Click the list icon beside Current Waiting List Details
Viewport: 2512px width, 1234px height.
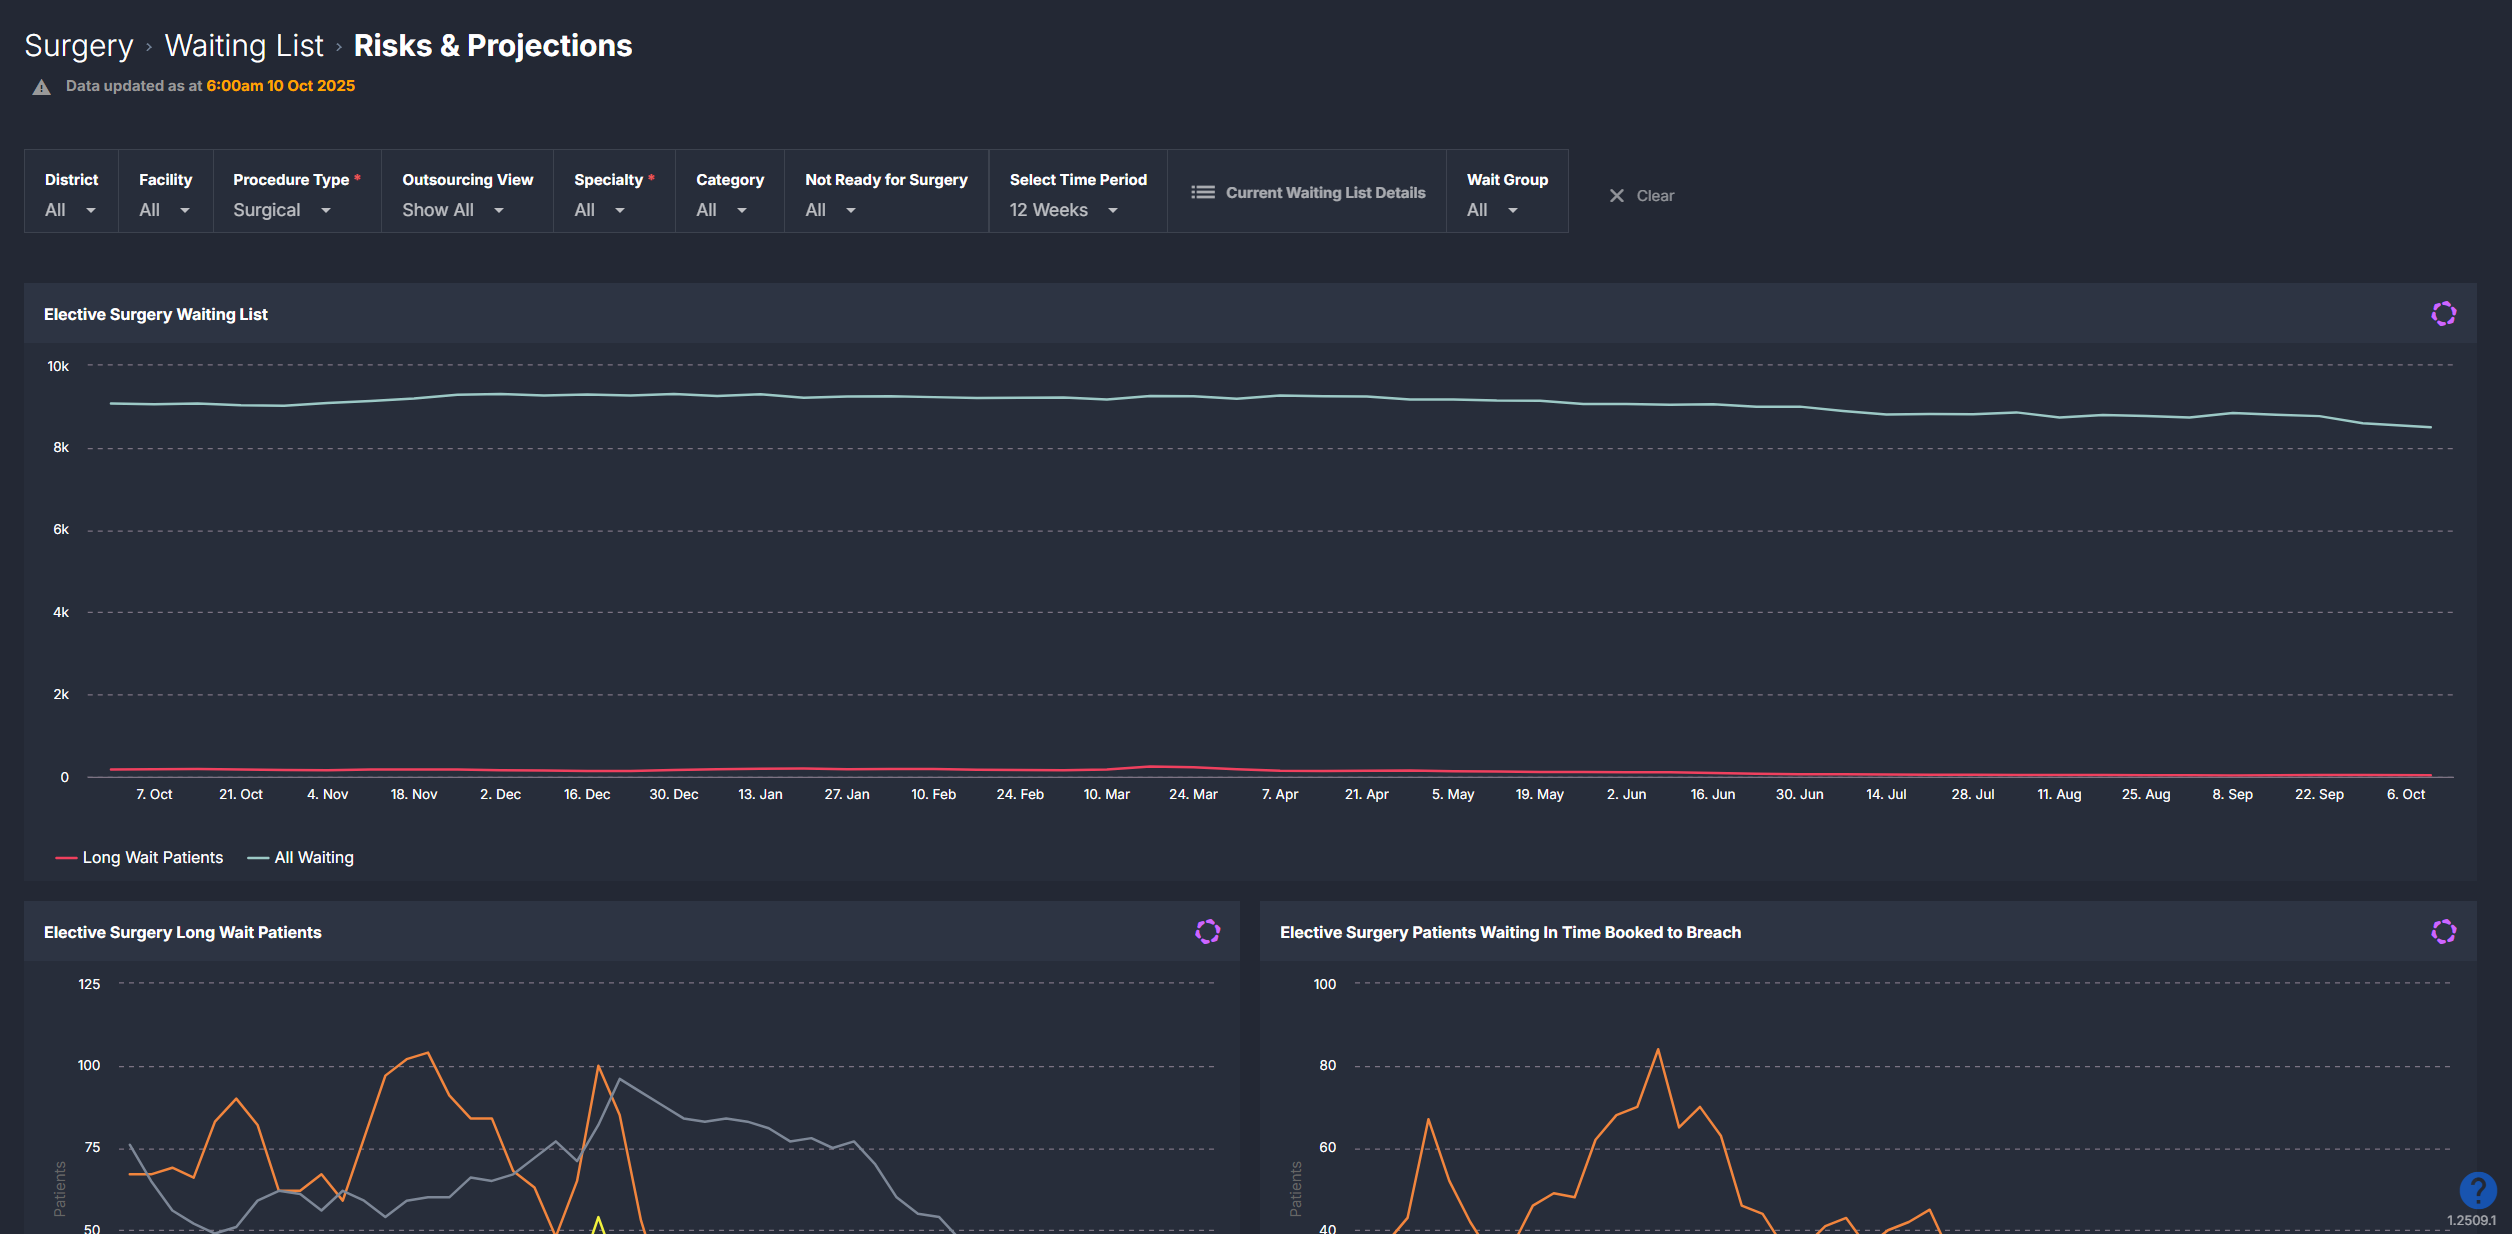point(1202,192)
